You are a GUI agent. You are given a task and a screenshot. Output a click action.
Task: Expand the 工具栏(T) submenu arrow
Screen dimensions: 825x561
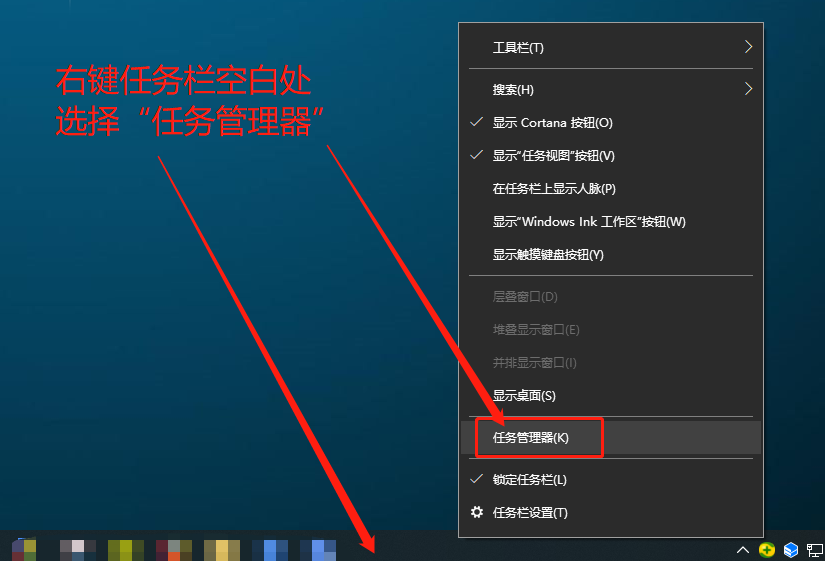click(x=747, y=47)
